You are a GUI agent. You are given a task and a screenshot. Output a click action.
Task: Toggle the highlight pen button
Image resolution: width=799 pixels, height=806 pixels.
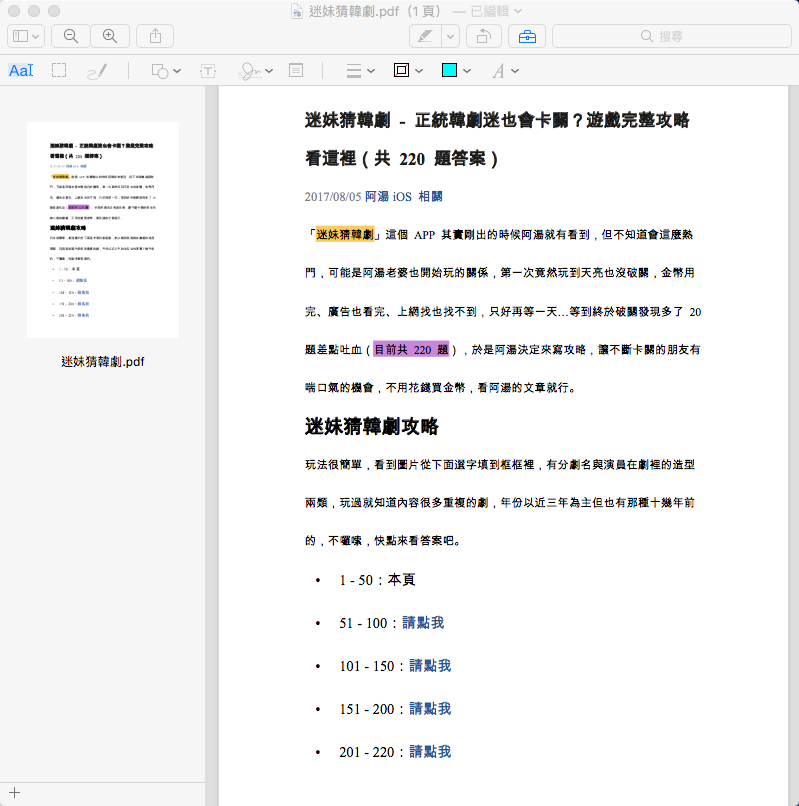coord(424,36)
